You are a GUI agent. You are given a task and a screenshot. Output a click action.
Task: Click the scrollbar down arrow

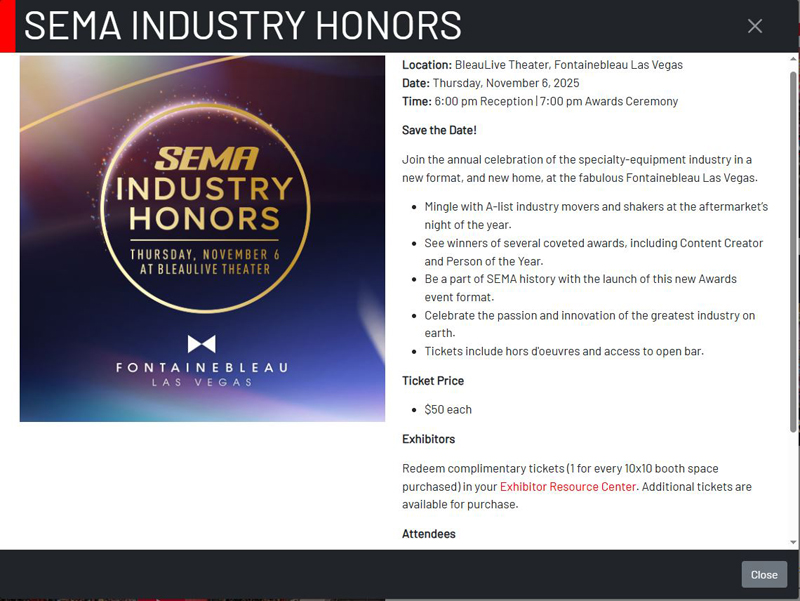click(794, 542)
